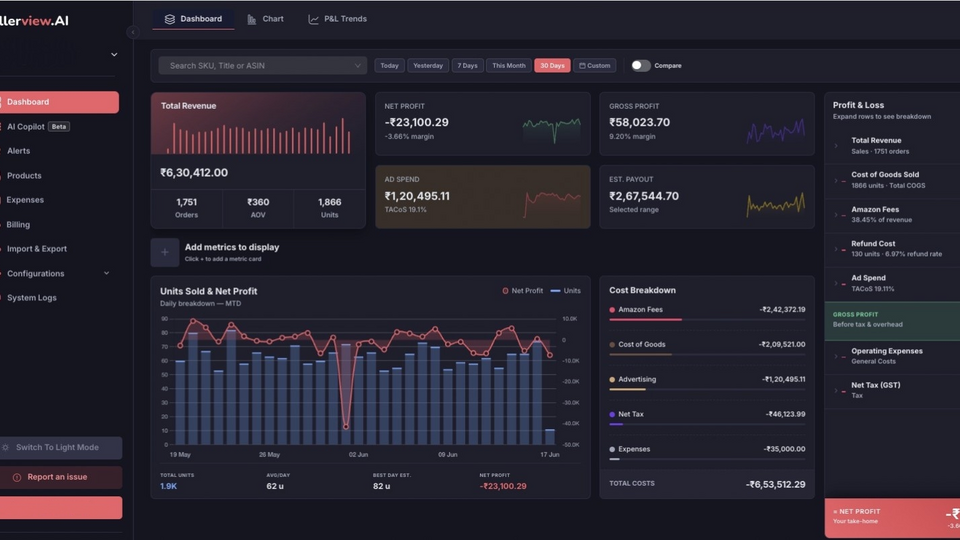Click the Net Profit metric card
The height and width of the screenshot is (540, 960).
[x=482, y=124]
